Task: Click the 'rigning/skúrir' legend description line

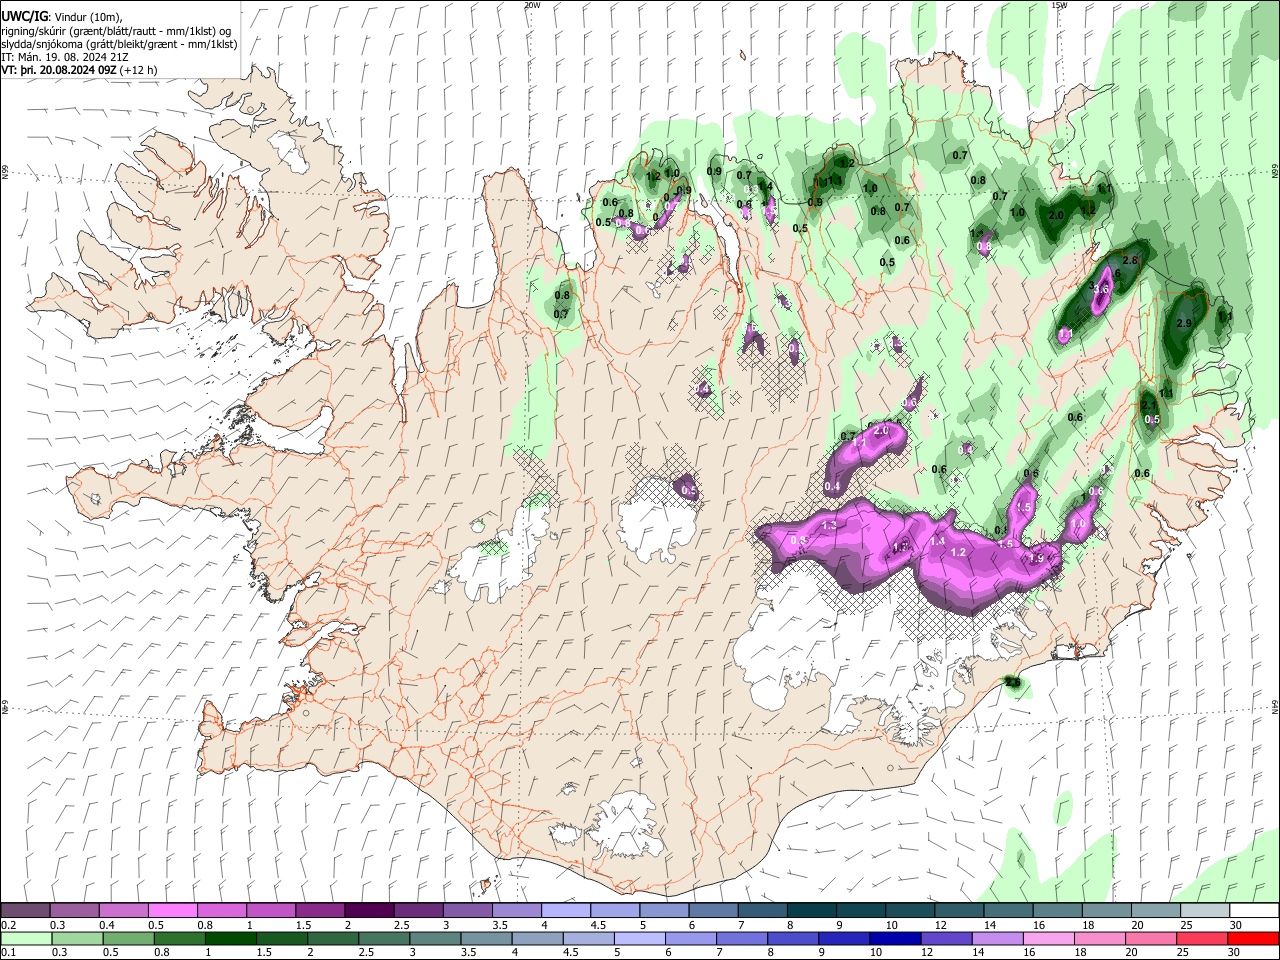Action: (x=117, y=31)
